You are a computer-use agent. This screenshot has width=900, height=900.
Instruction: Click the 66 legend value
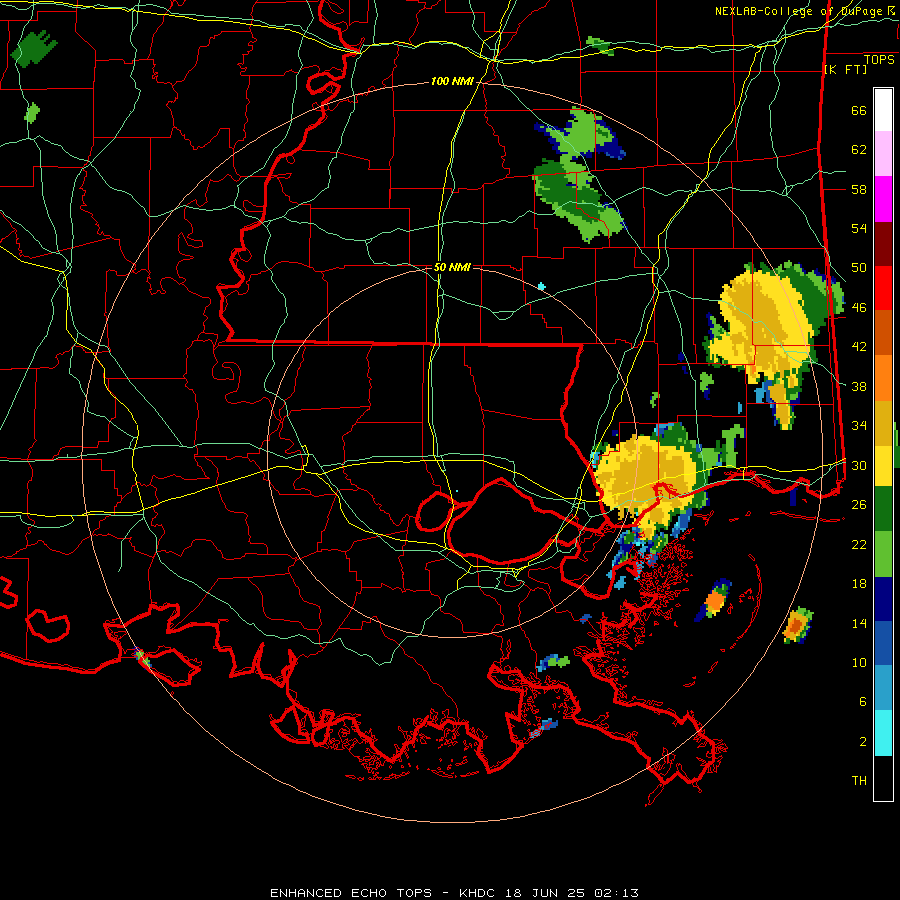[x=859, y=111]
